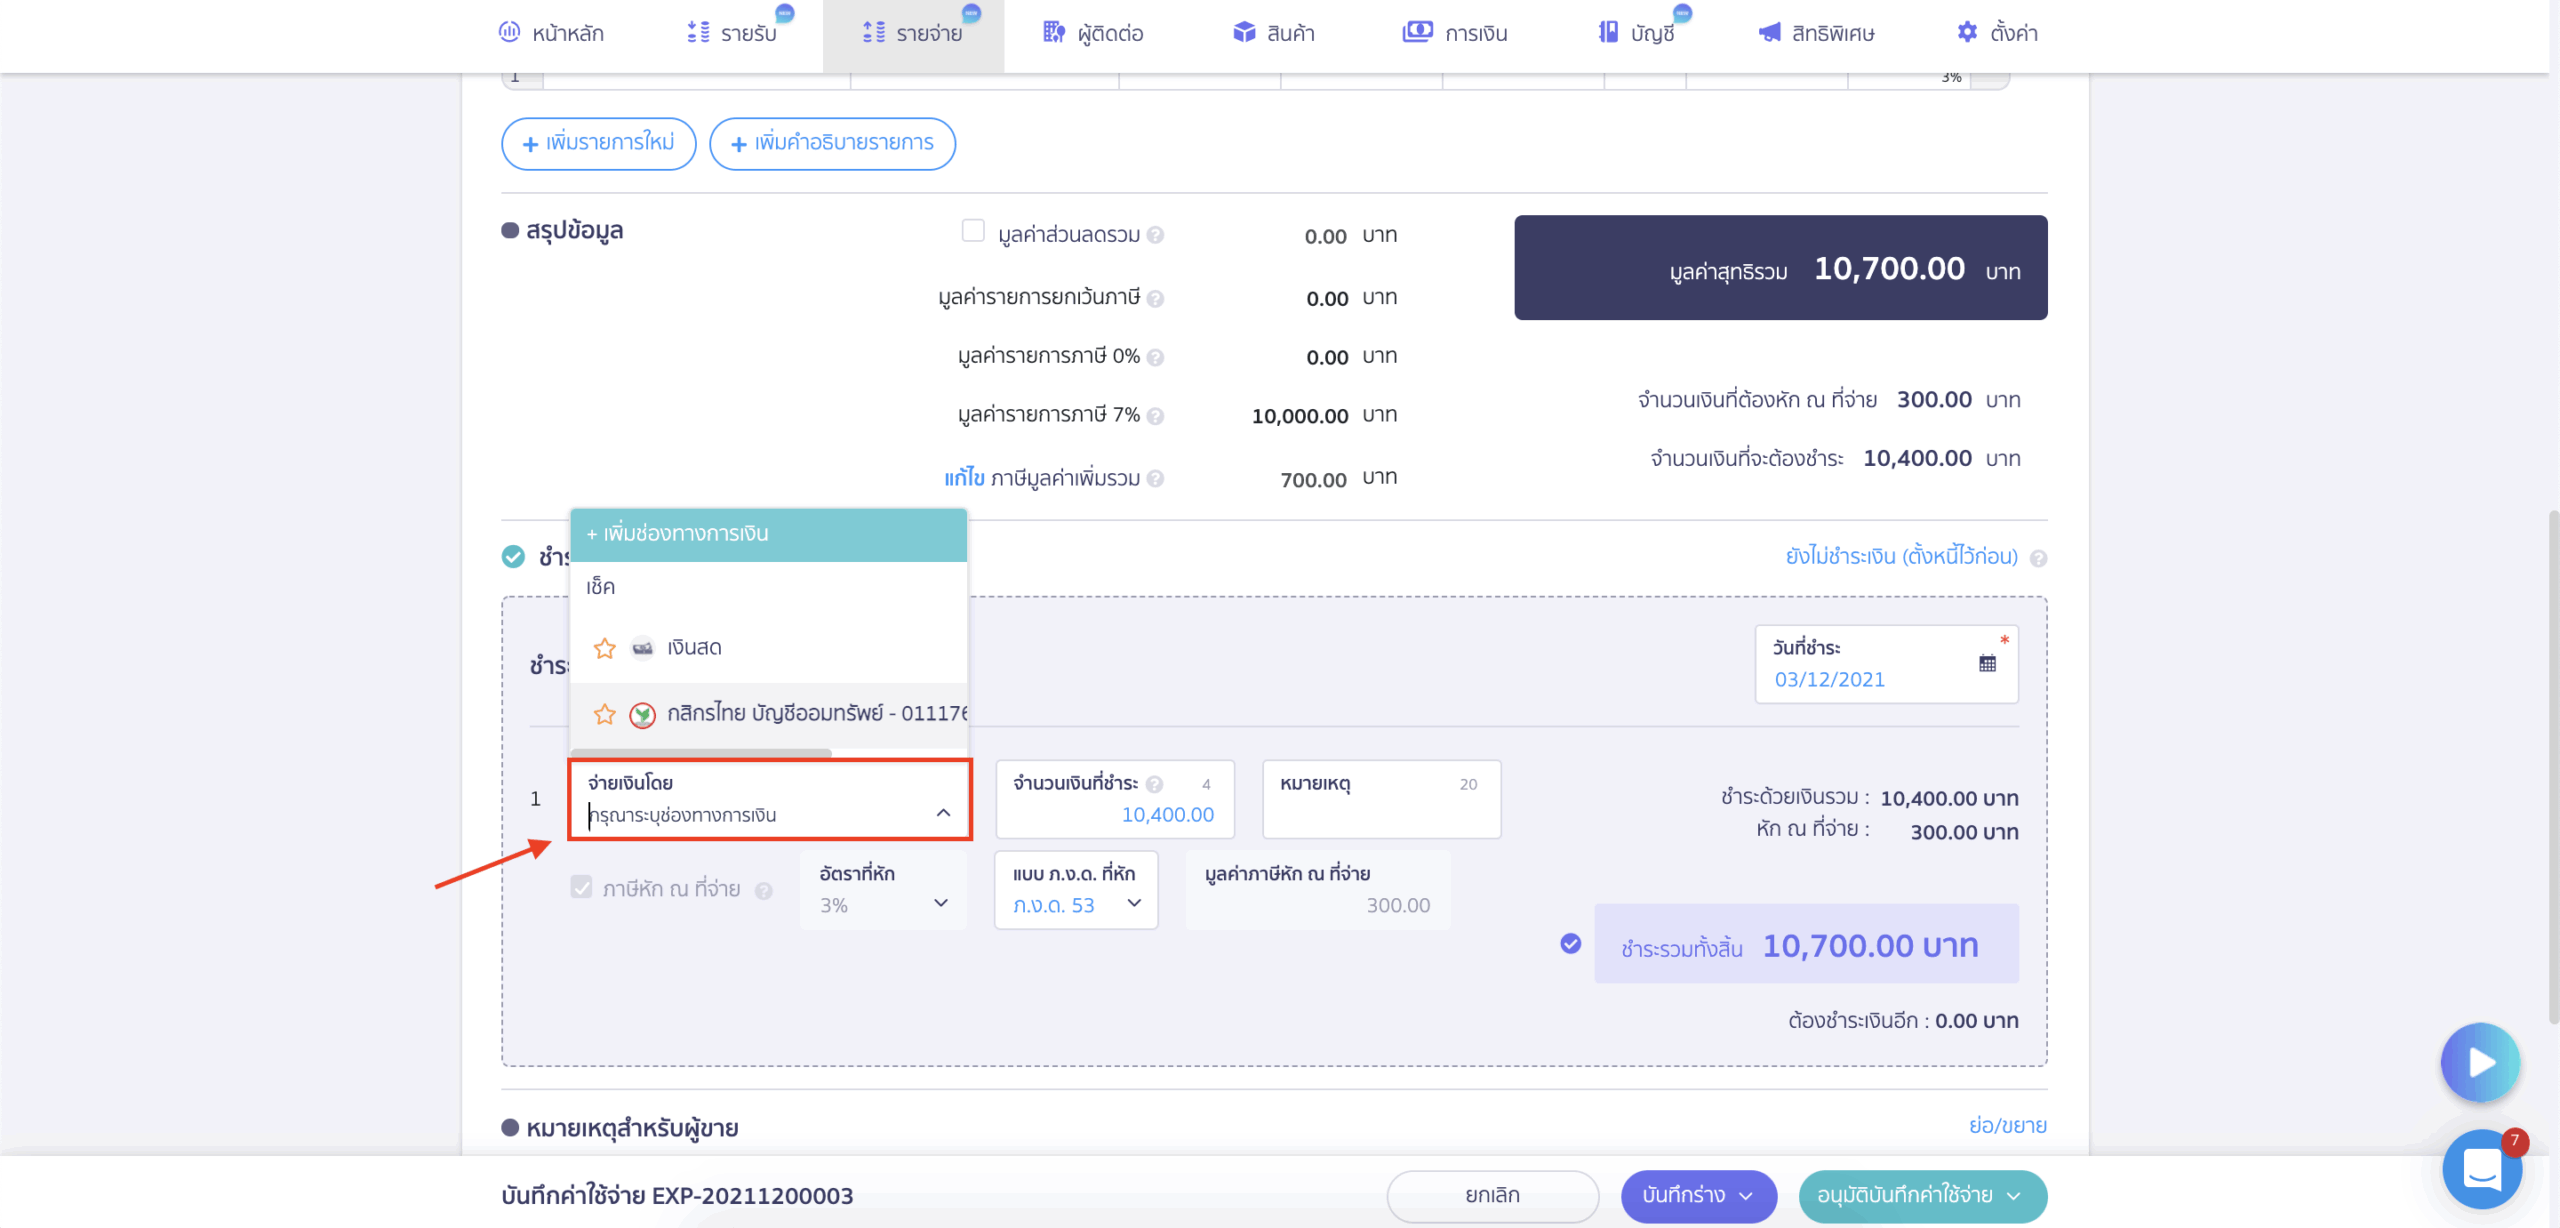Click เพิ่มรายการใหม่ button
The height and width of the screenshot is (1228, 2560).
pos(598,143)
